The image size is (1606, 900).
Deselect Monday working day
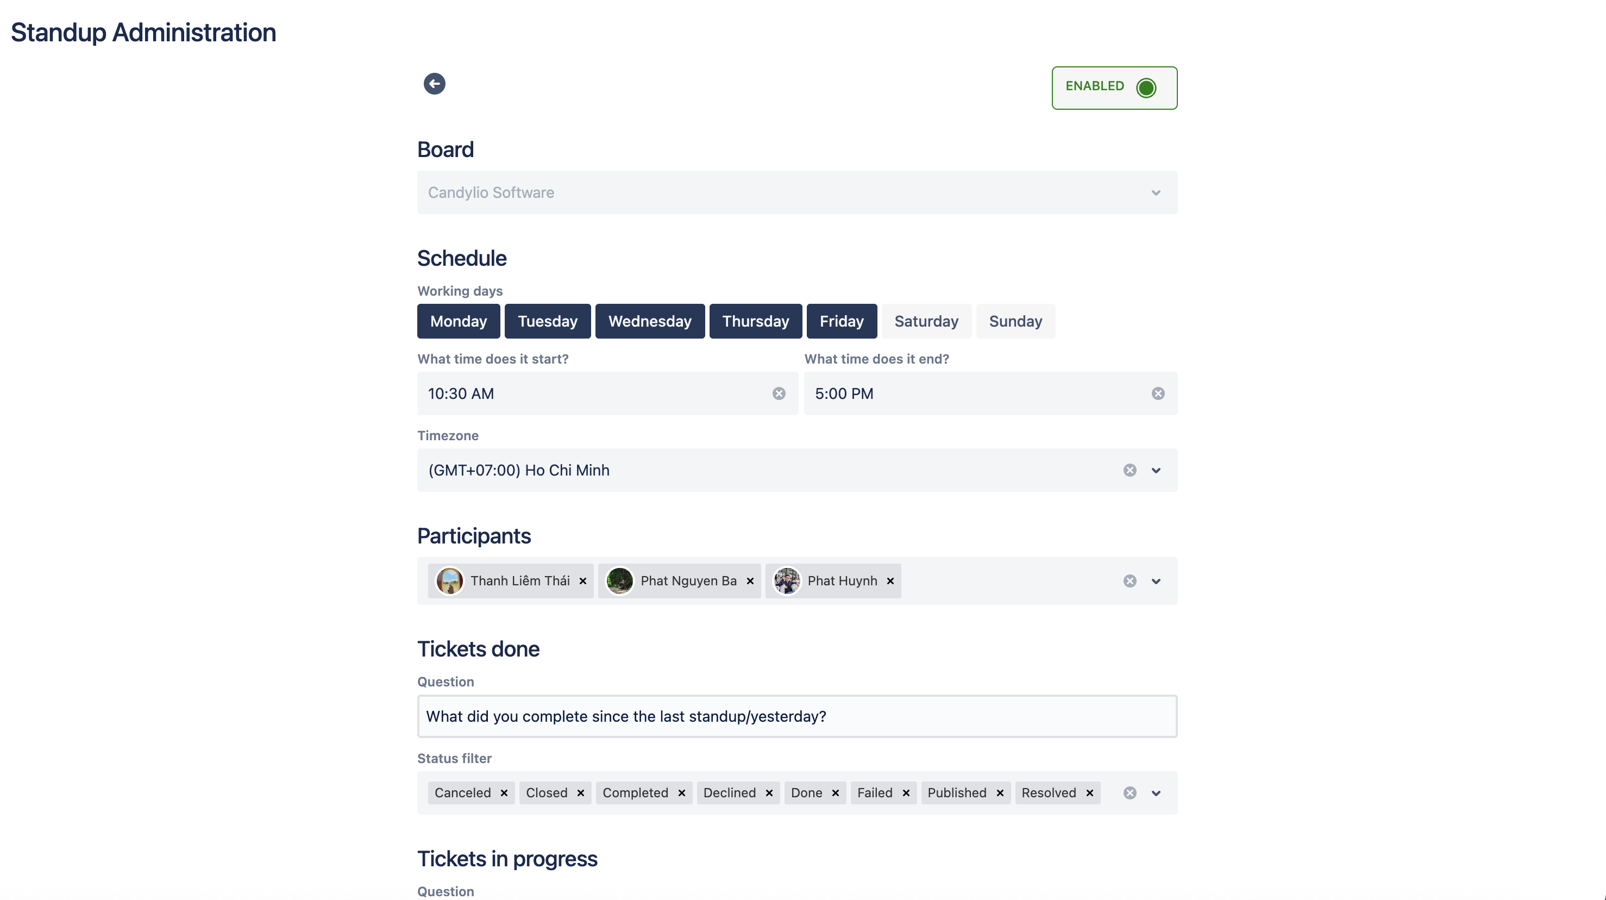click(458, 321)
